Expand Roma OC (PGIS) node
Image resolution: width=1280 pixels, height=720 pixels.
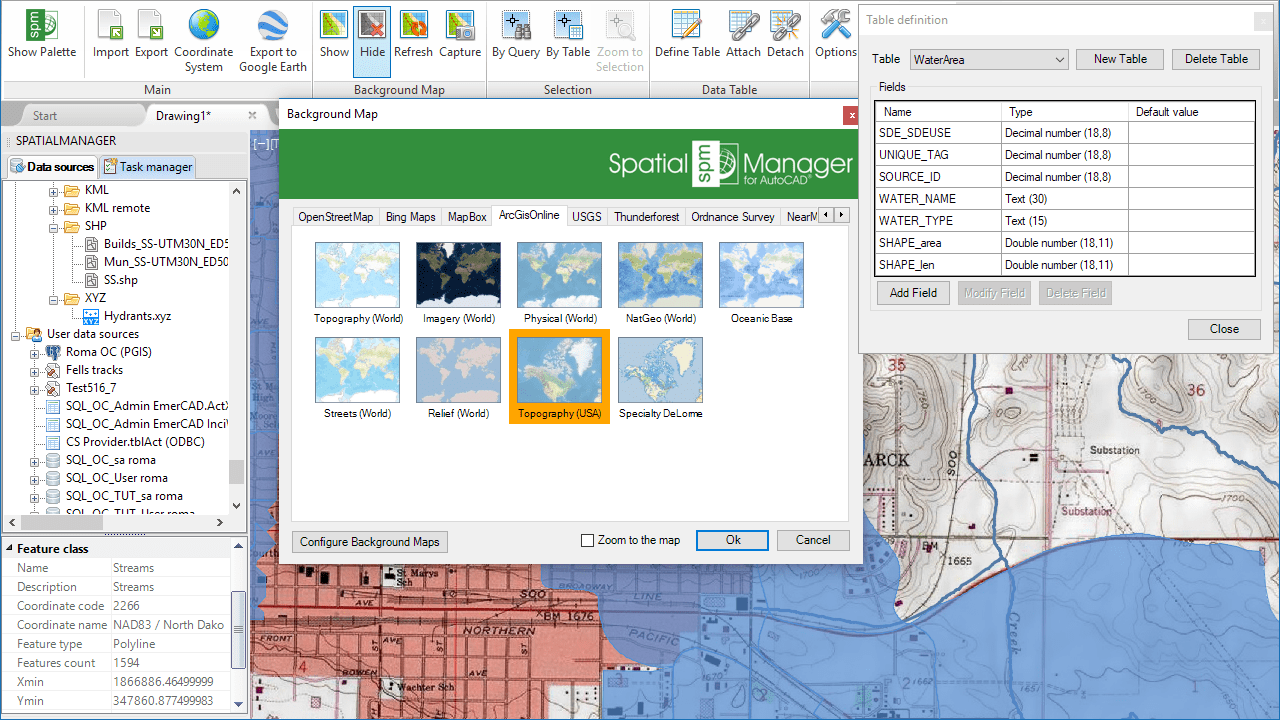pos(35,352)
